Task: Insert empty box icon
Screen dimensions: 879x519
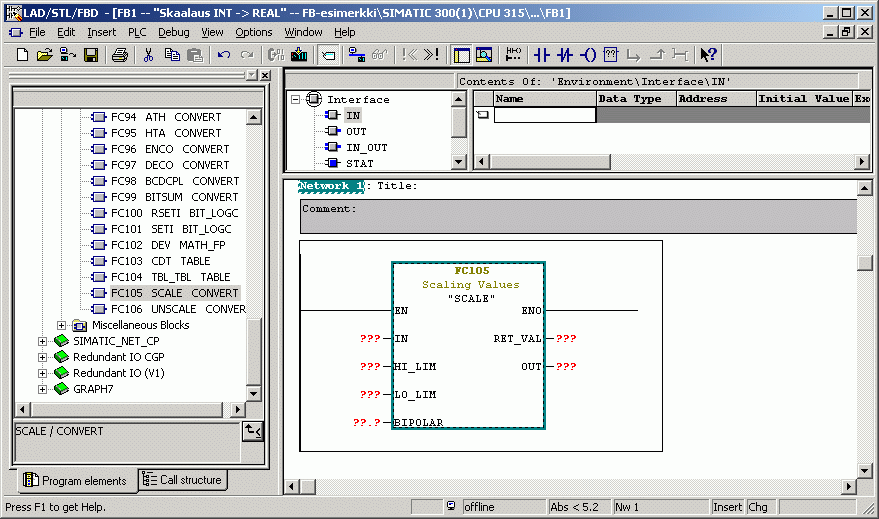Action: (x=610, y=55)
